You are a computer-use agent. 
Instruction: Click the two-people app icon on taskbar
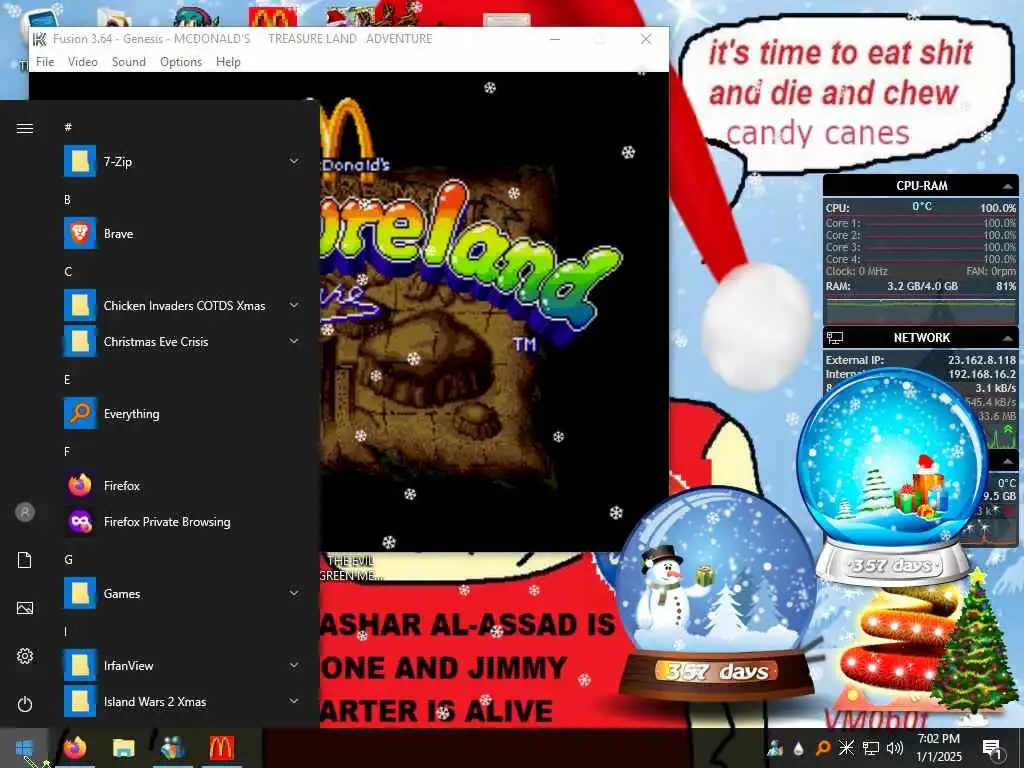point(172,748)
